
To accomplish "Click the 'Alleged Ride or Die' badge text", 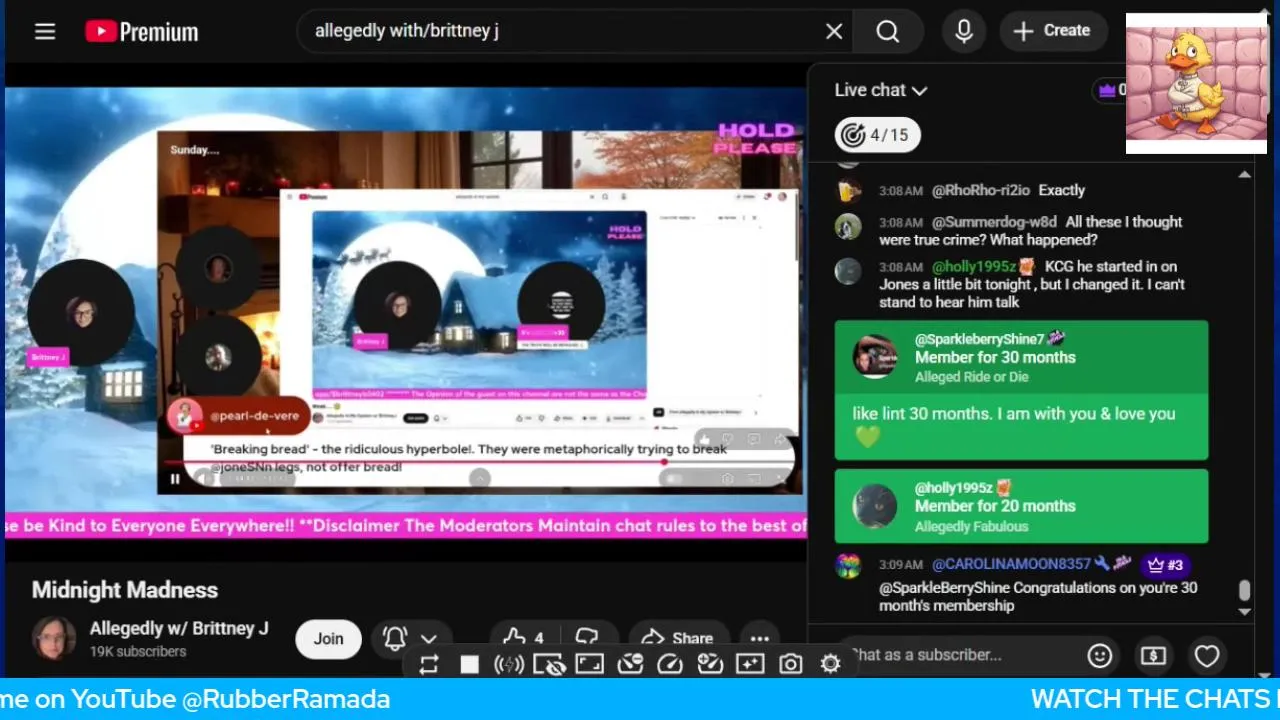I will click(971, 377).
